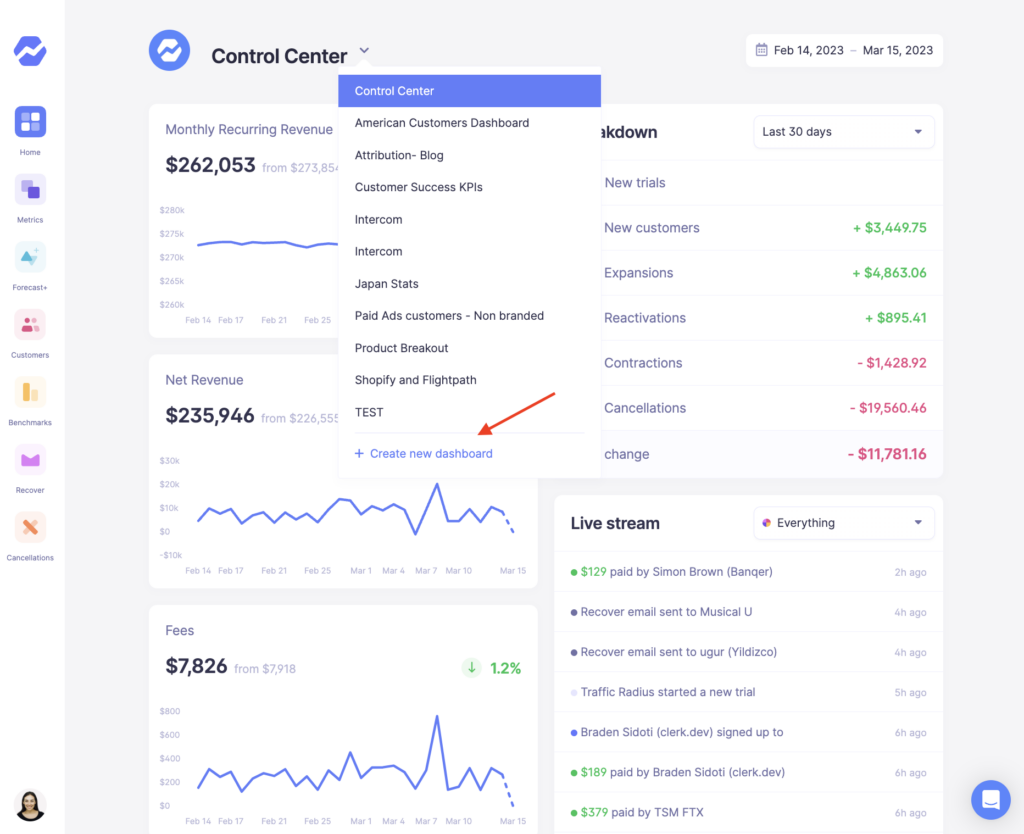Screen dimensions: 1024x834
Task: Click the user avatar at bottom left
Action: point(29,806)
